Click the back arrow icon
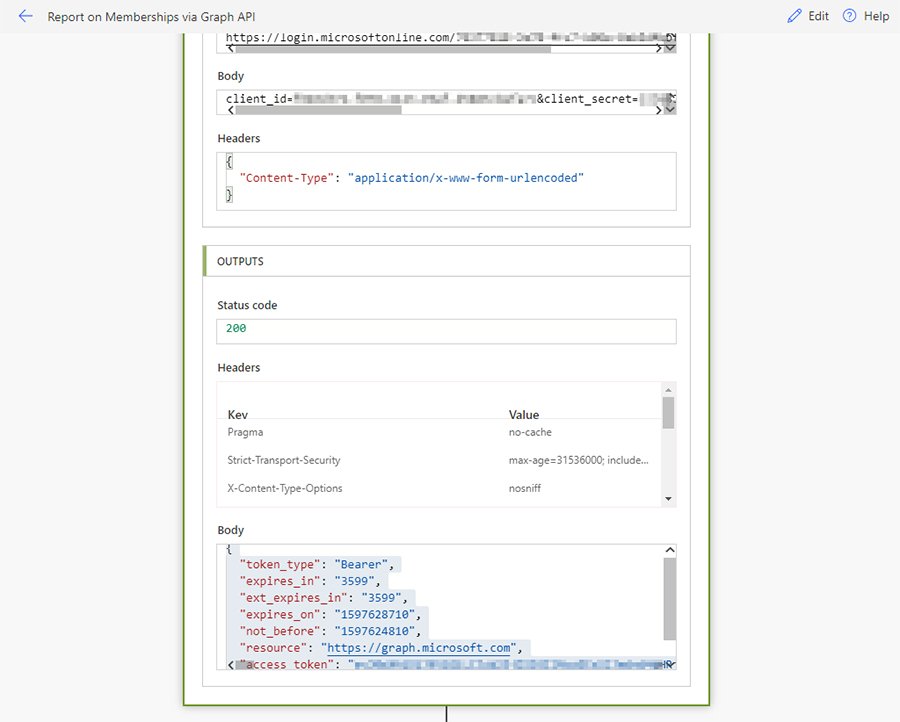 pyautogui.click(x=26, y=17)
